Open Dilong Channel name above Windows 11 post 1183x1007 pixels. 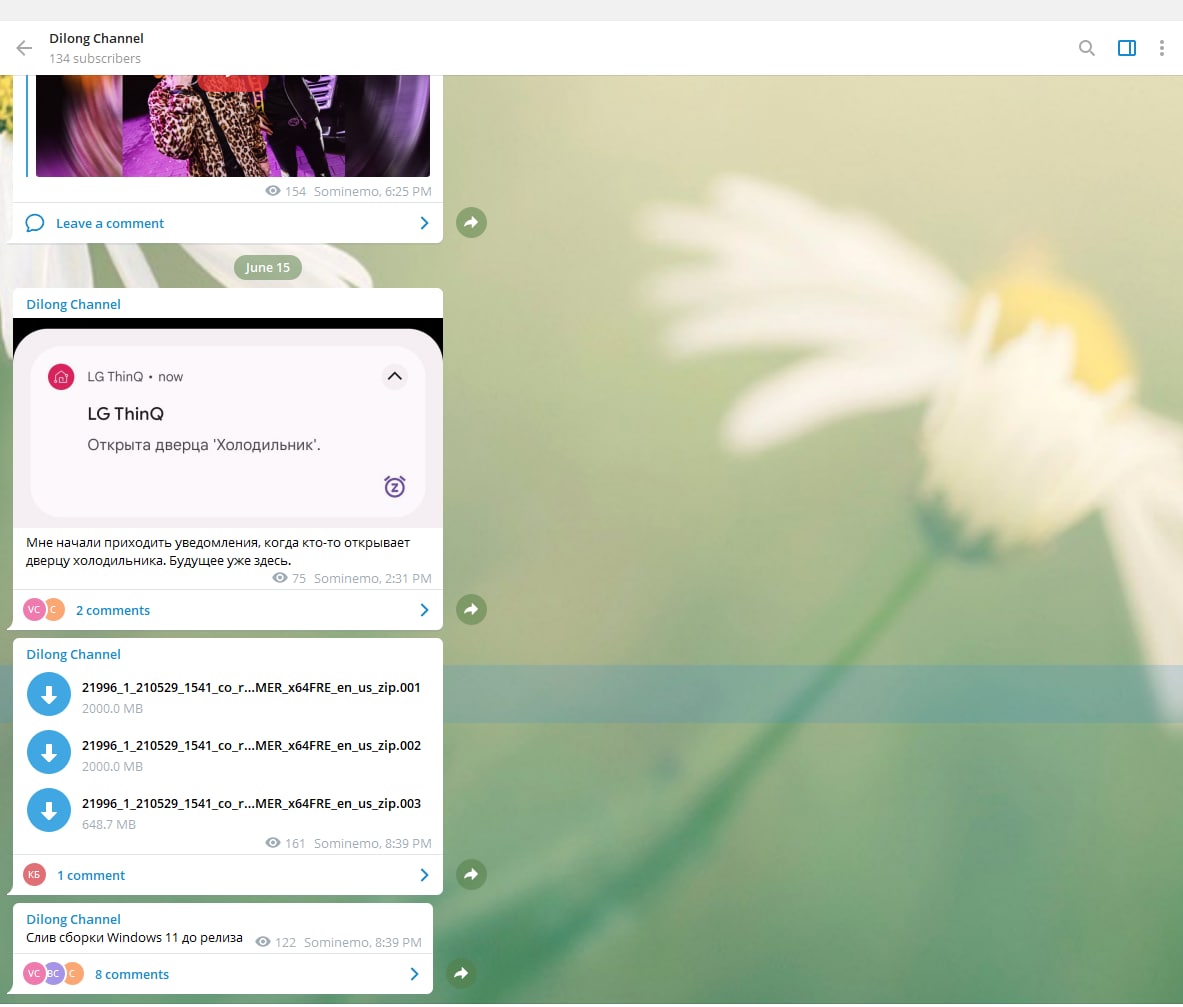tap(73, 920)
